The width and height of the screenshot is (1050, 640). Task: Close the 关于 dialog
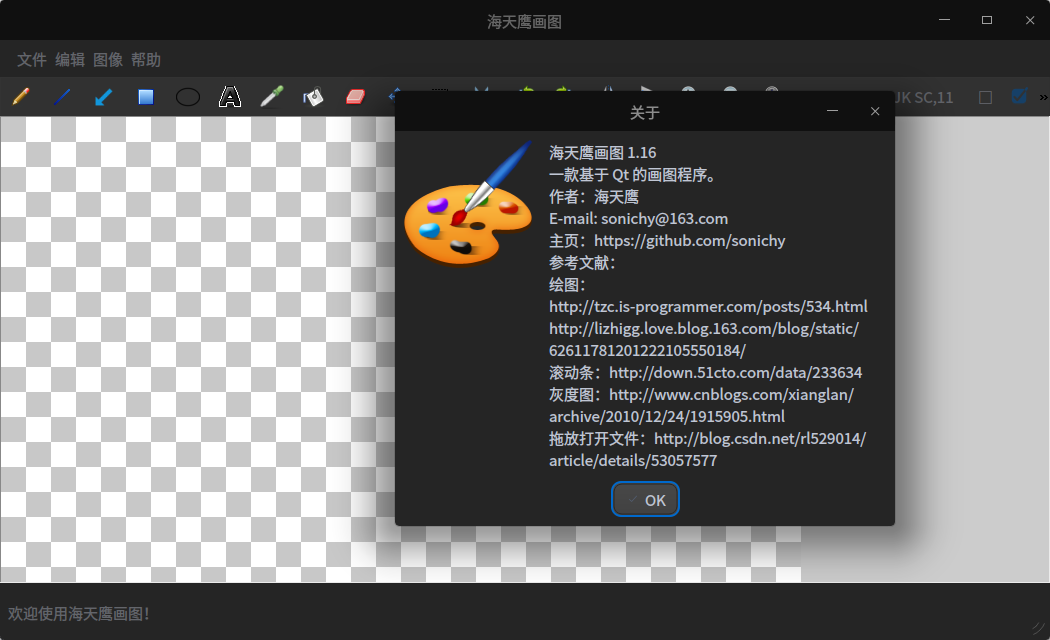coord(875,111)
